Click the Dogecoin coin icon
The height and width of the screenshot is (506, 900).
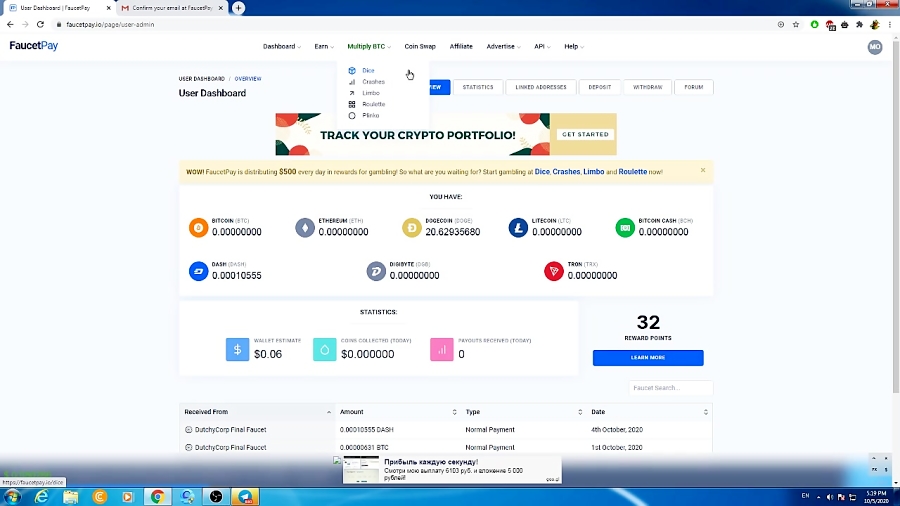(x=412, y=228)
